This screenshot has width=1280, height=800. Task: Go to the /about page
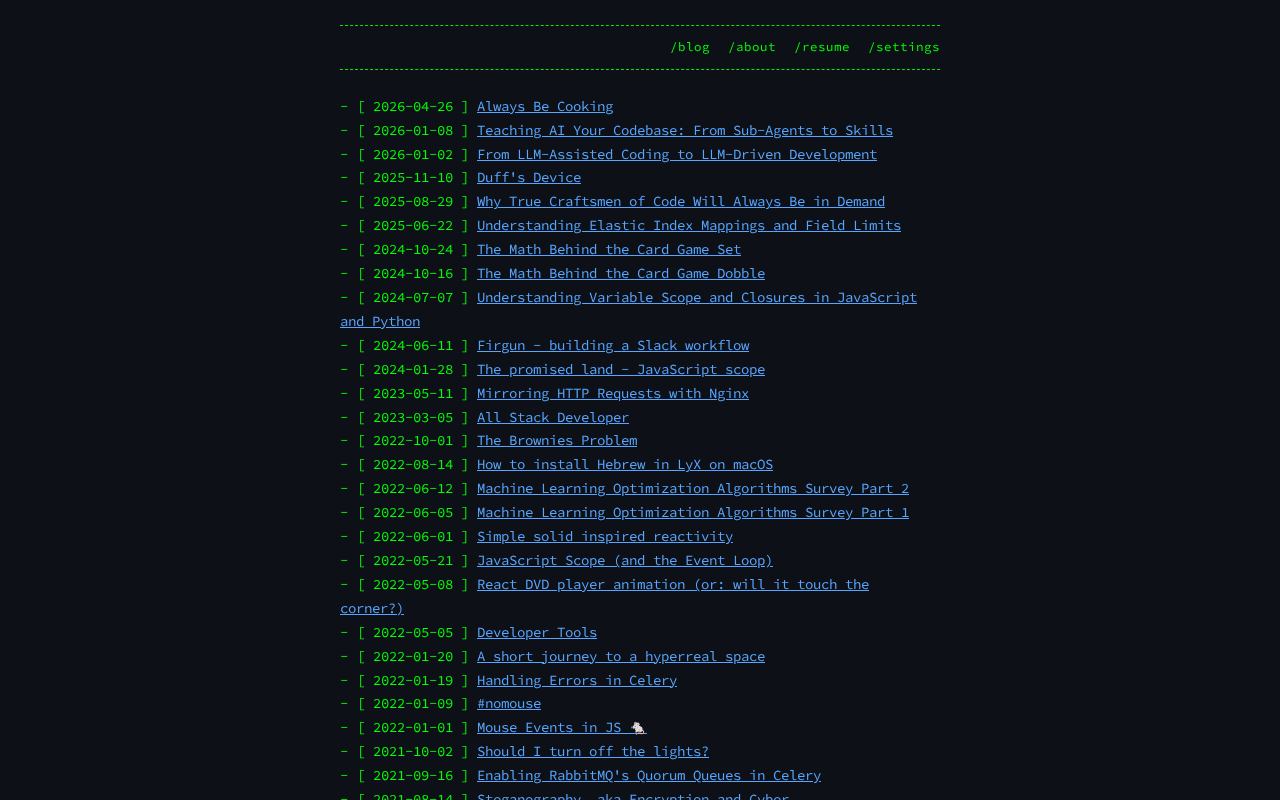click(752, 47)
